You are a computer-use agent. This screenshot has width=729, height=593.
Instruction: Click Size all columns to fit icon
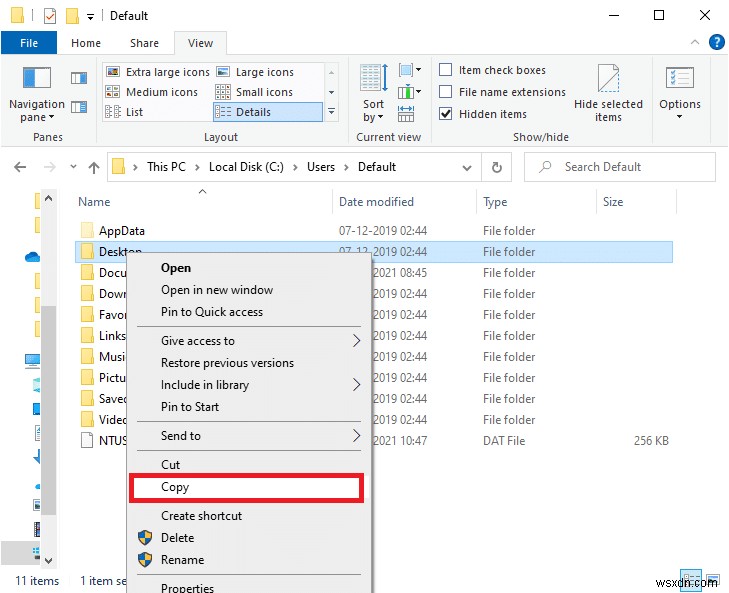406,113
